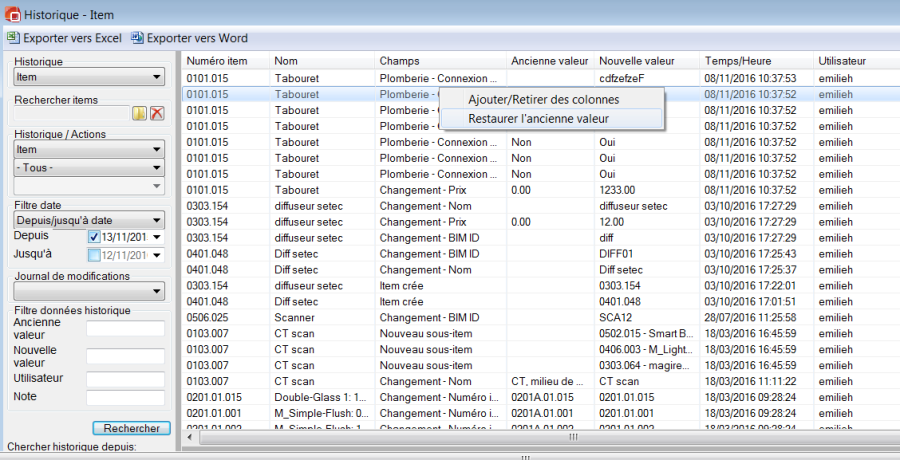Expand the Journal de modifications dropdown
This screenshot has width=900, height=460.
coord(89,292)
